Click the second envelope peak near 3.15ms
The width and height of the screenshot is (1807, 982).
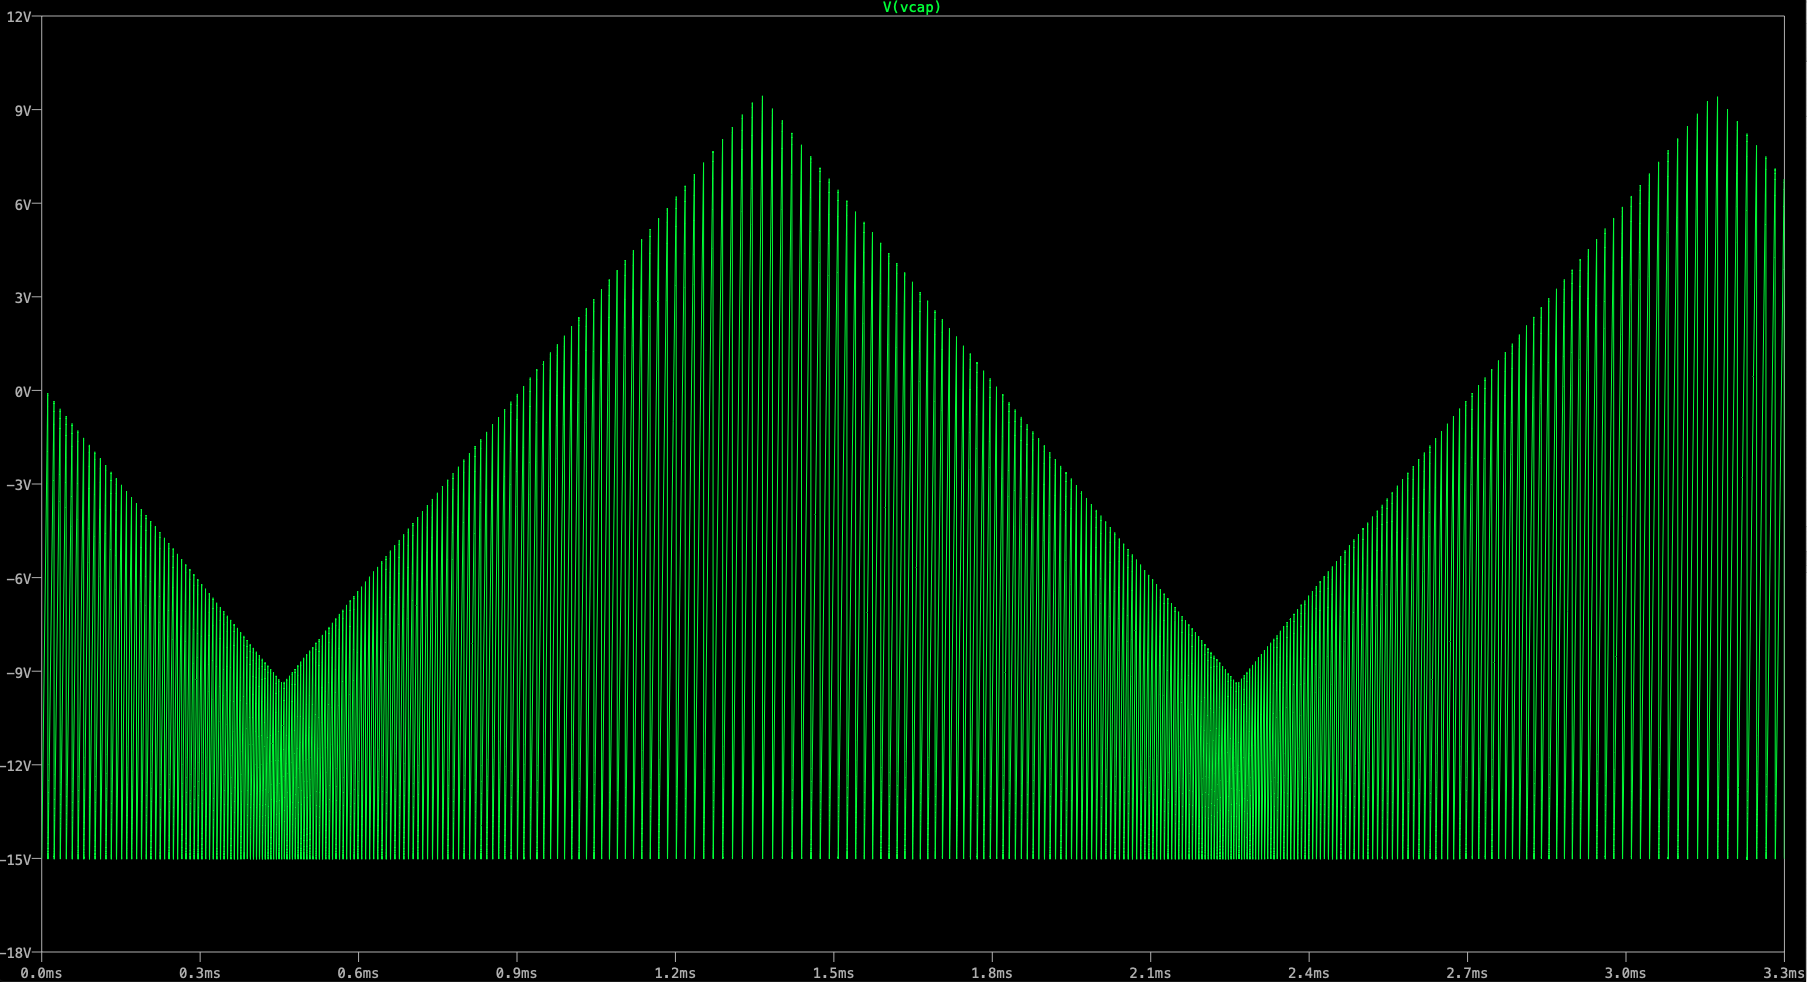[1717, 98]
